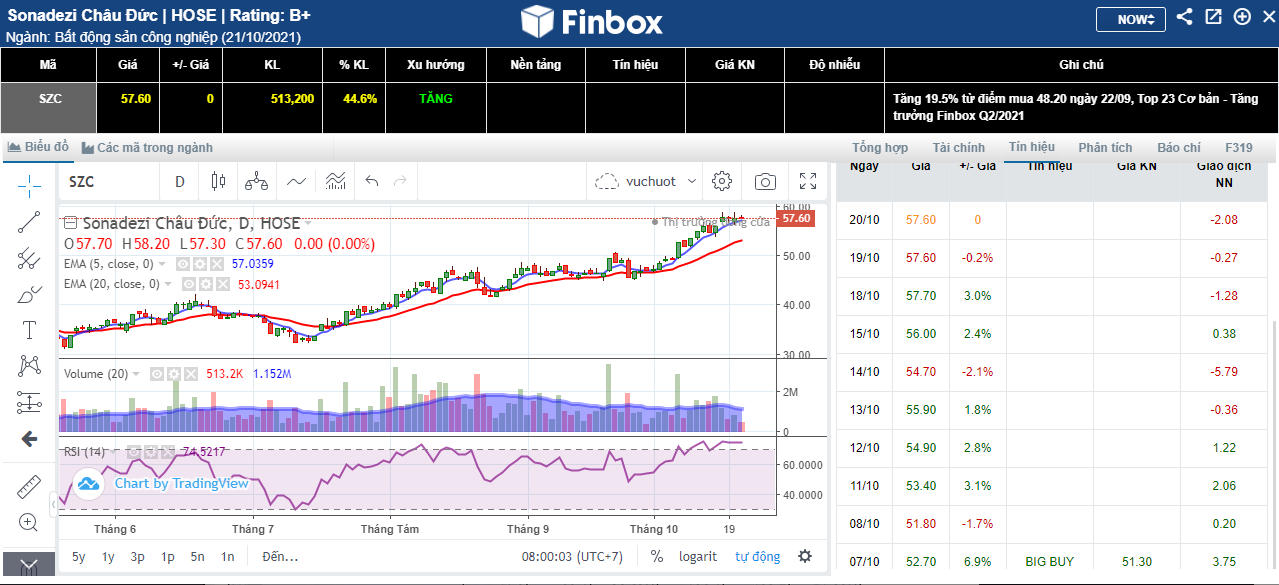Select the brush drawing tool
The height and width of the screenshot is (585, 1279).
tap(29, 294)
